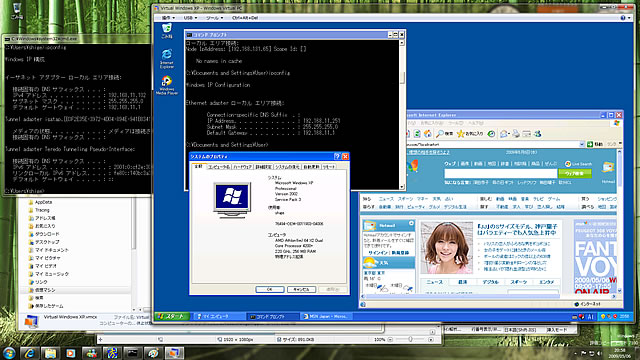Open the Virtual PC help icon
Screen dimensions: 640x360
pos(623,18)
